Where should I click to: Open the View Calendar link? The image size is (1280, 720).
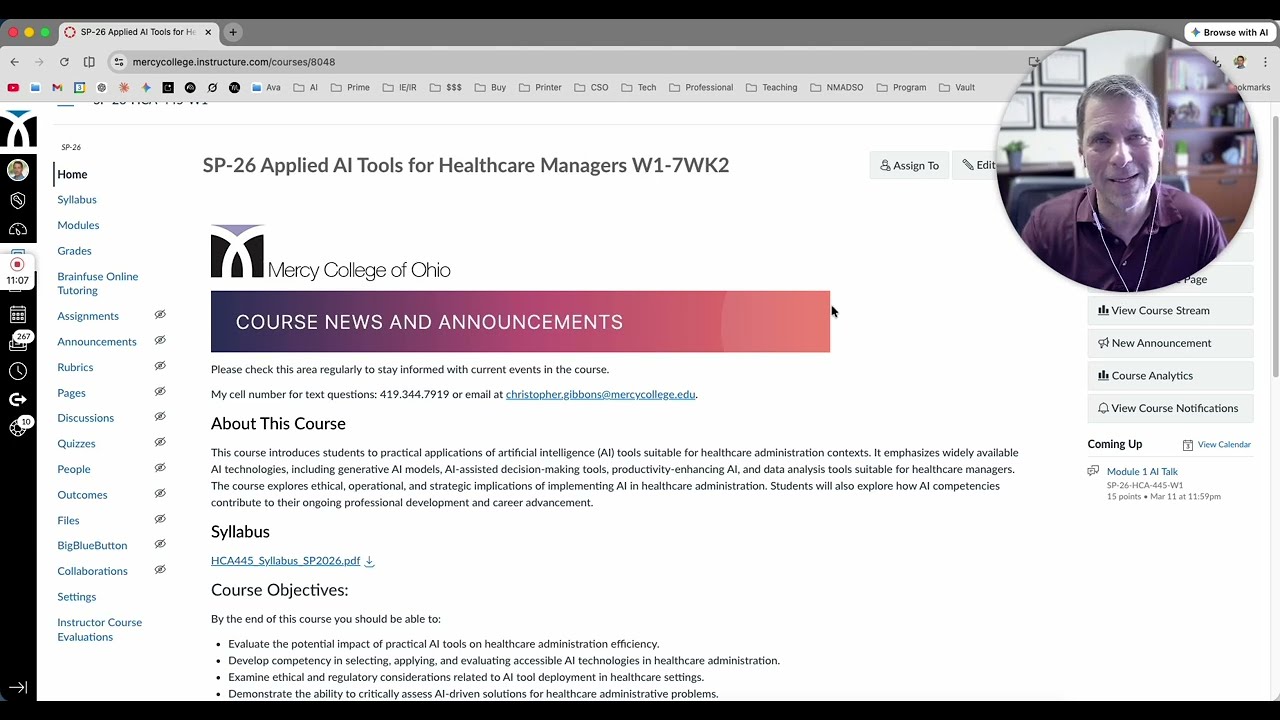tap(1224, 445)
